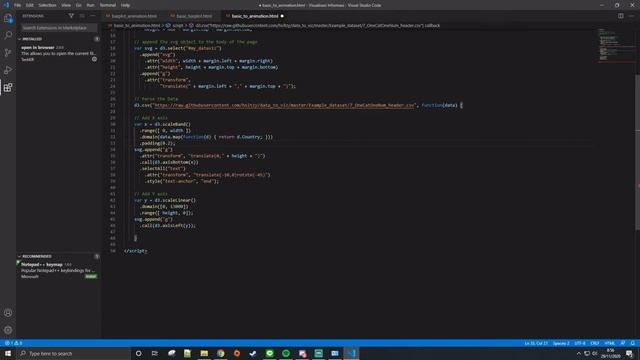Image resolution: width=640 pixels, height=360 pixels.
Task: Change language mode HTML
Action: click(x=609, y=343)
